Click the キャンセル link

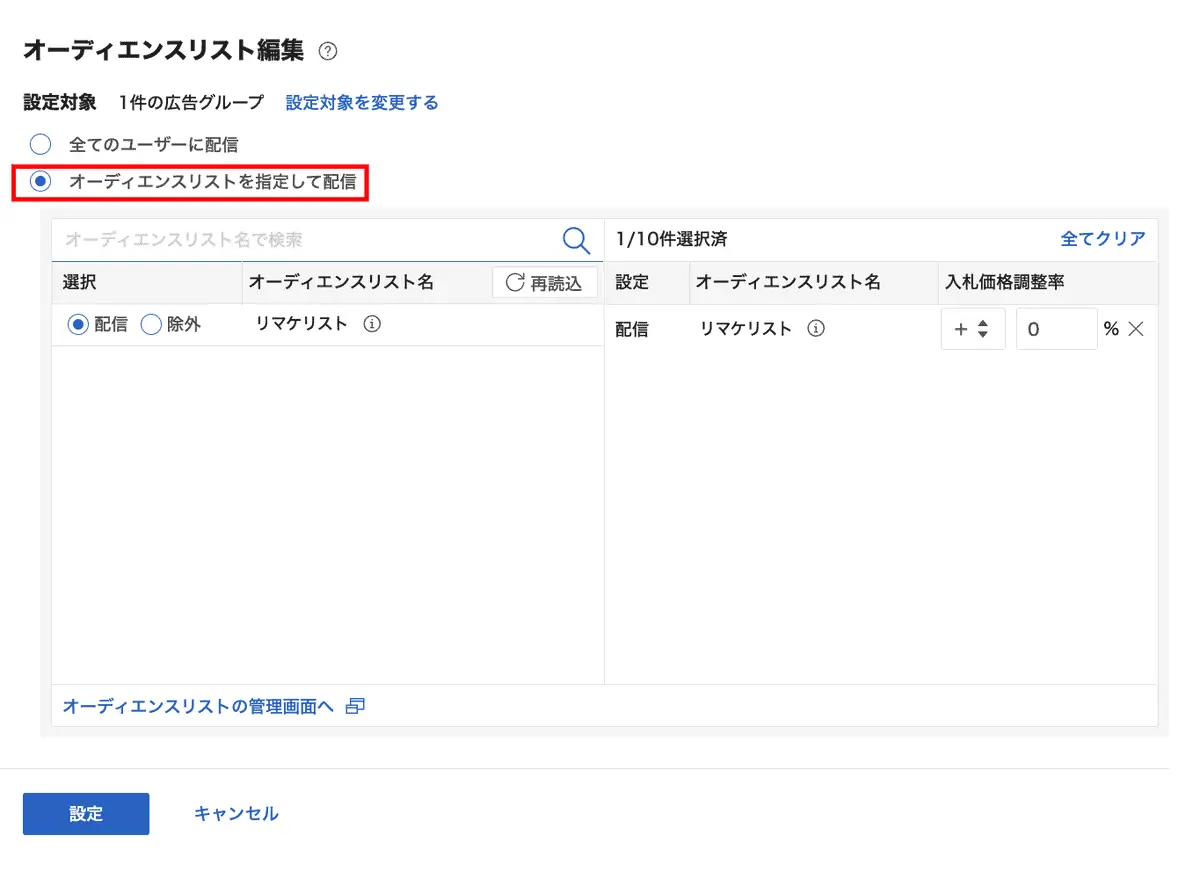[x=234, y=813]
